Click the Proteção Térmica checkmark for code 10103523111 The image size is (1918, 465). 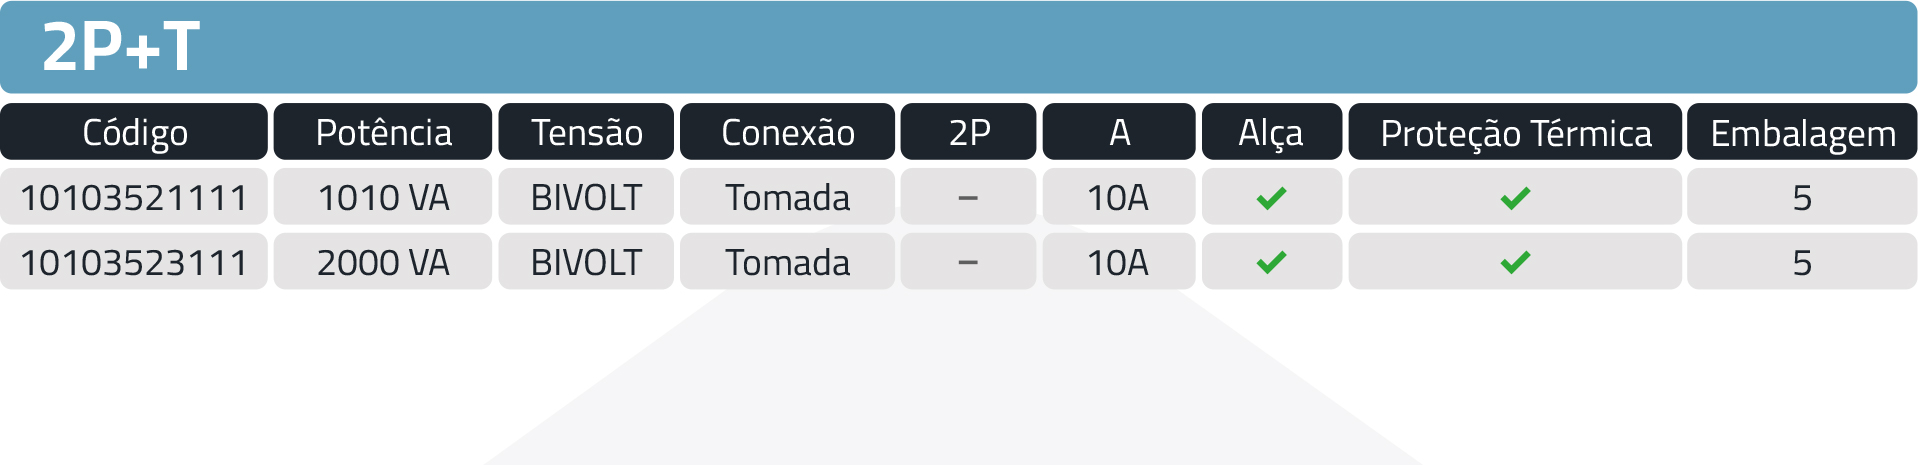[x=1515, y=262]
